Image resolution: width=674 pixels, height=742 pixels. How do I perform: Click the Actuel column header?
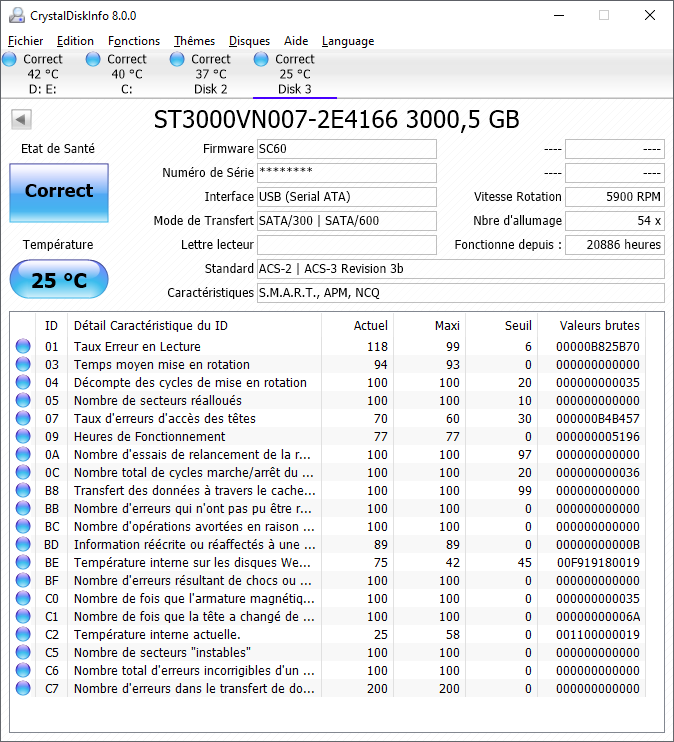tap(357, 326)
